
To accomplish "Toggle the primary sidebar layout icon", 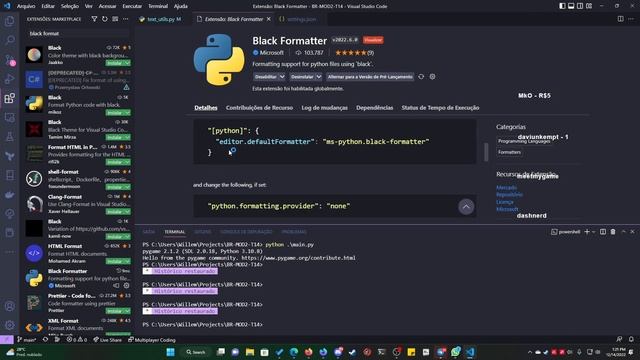I will click(x=562, y=6).
